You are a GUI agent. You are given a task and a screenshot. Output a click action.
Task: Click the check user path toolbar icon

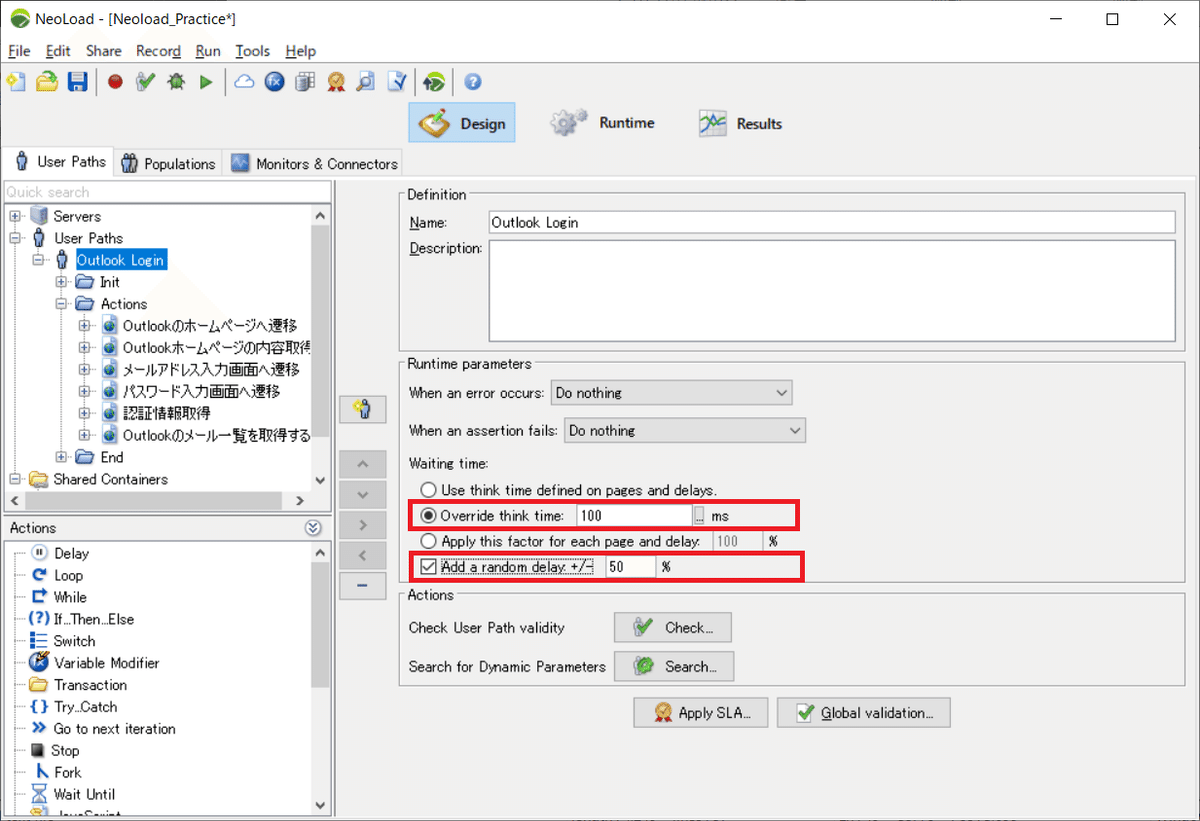pos(146,82)
